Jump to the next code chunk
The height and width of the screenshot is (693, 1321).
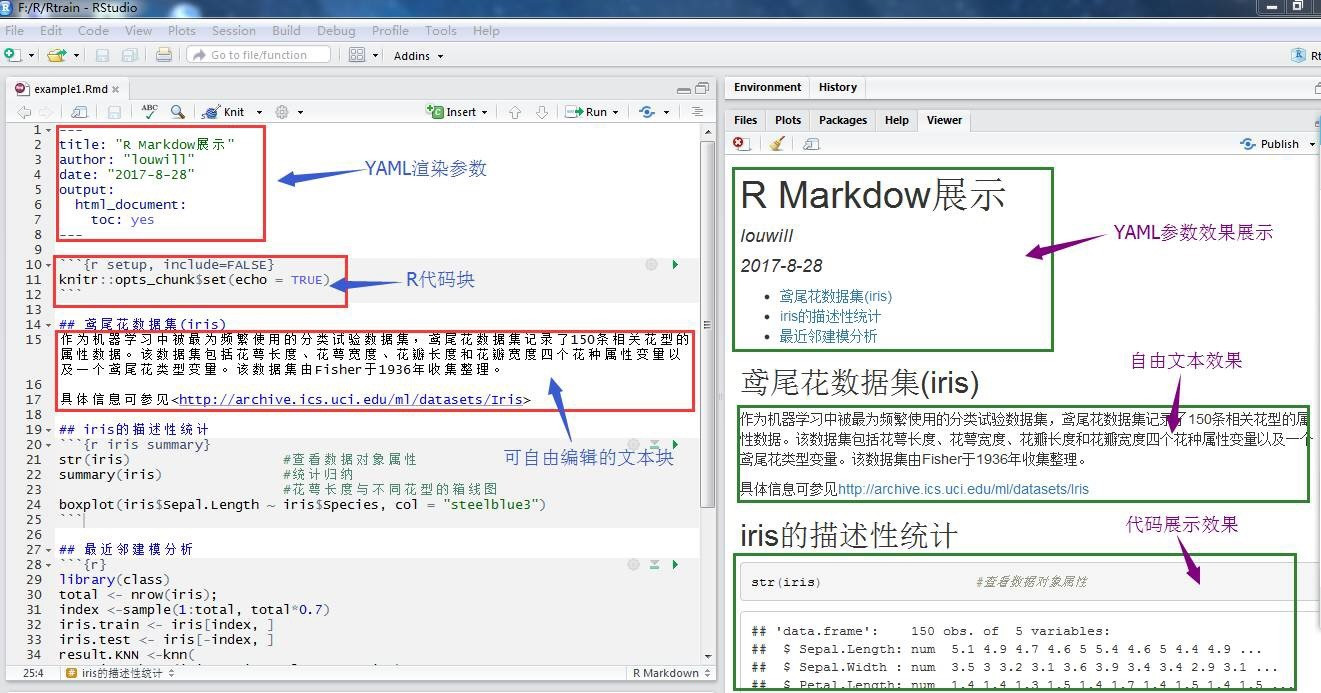541,112
